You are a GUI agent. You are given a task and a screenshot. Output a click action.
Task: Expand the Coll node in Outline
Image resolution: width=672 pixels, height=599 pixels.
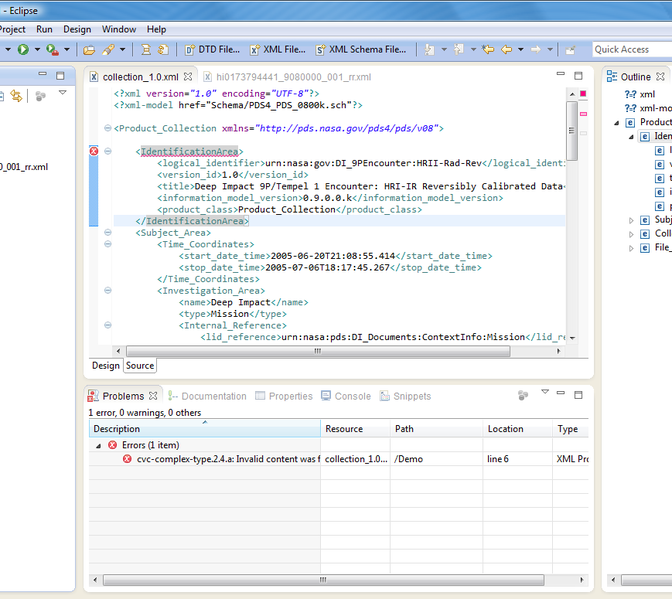point(631,234)
